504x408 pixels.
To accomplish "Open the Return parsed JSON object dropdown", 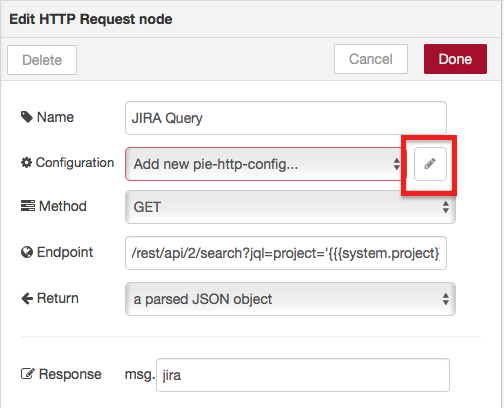I will pyautogui.click(x=290, y=299).
